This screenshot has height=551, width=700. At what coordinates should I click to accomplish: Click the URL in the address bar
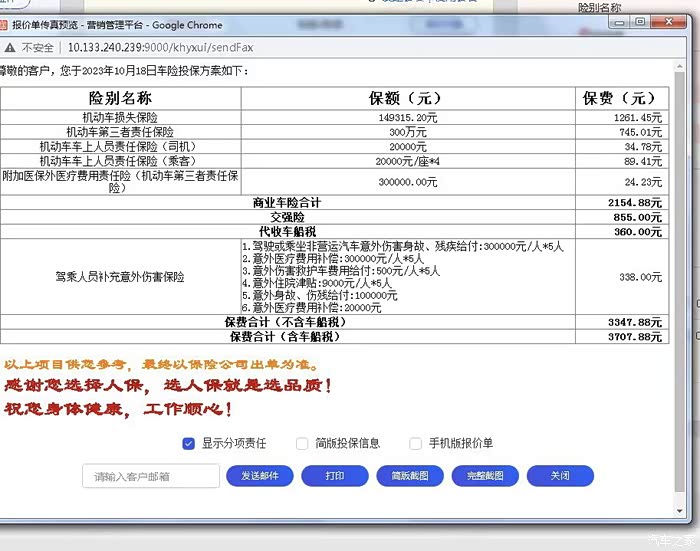160,47
